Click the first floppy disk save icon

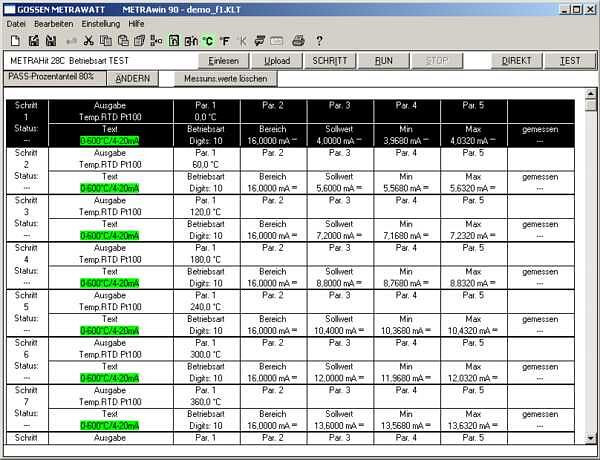point(33,40)
